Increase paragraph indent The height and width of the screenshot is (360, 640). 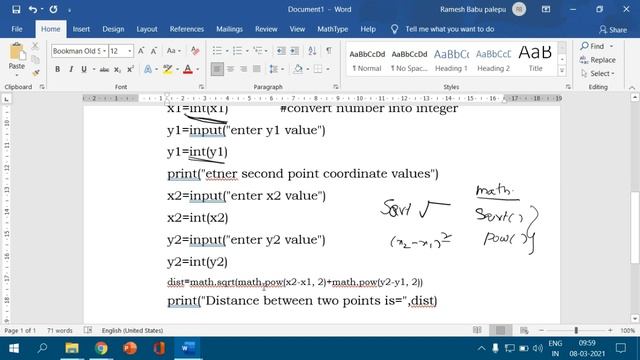pos(294,51)
